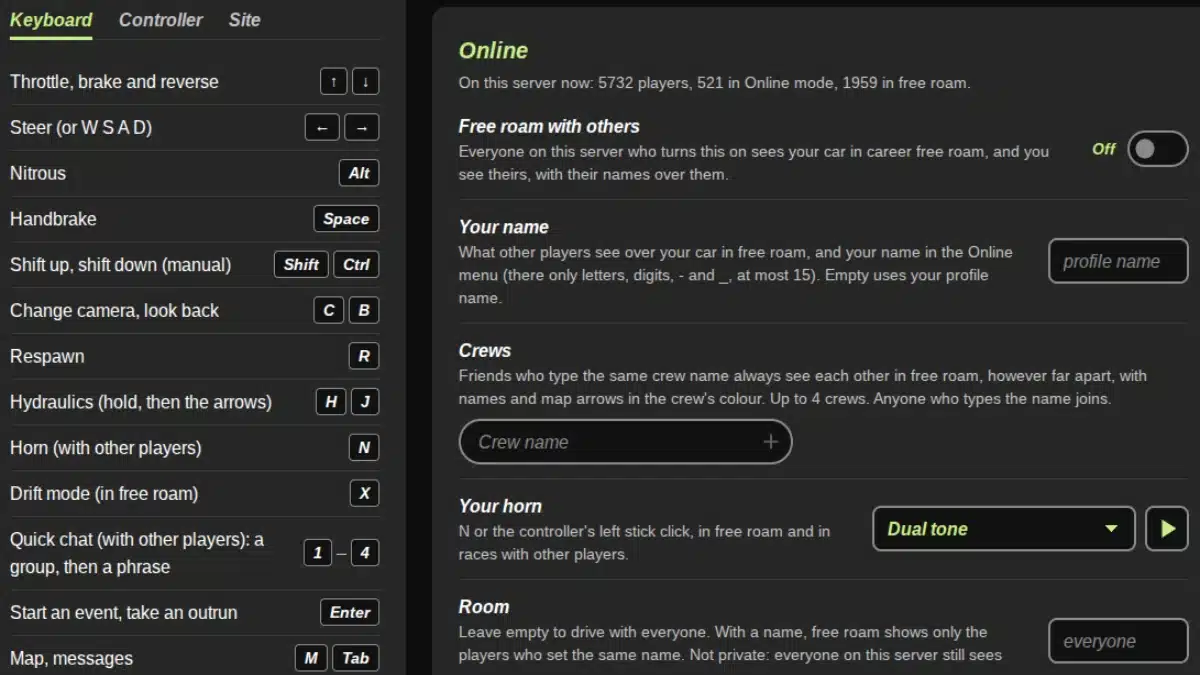Click the Nitrous row label

click(38, 173)
